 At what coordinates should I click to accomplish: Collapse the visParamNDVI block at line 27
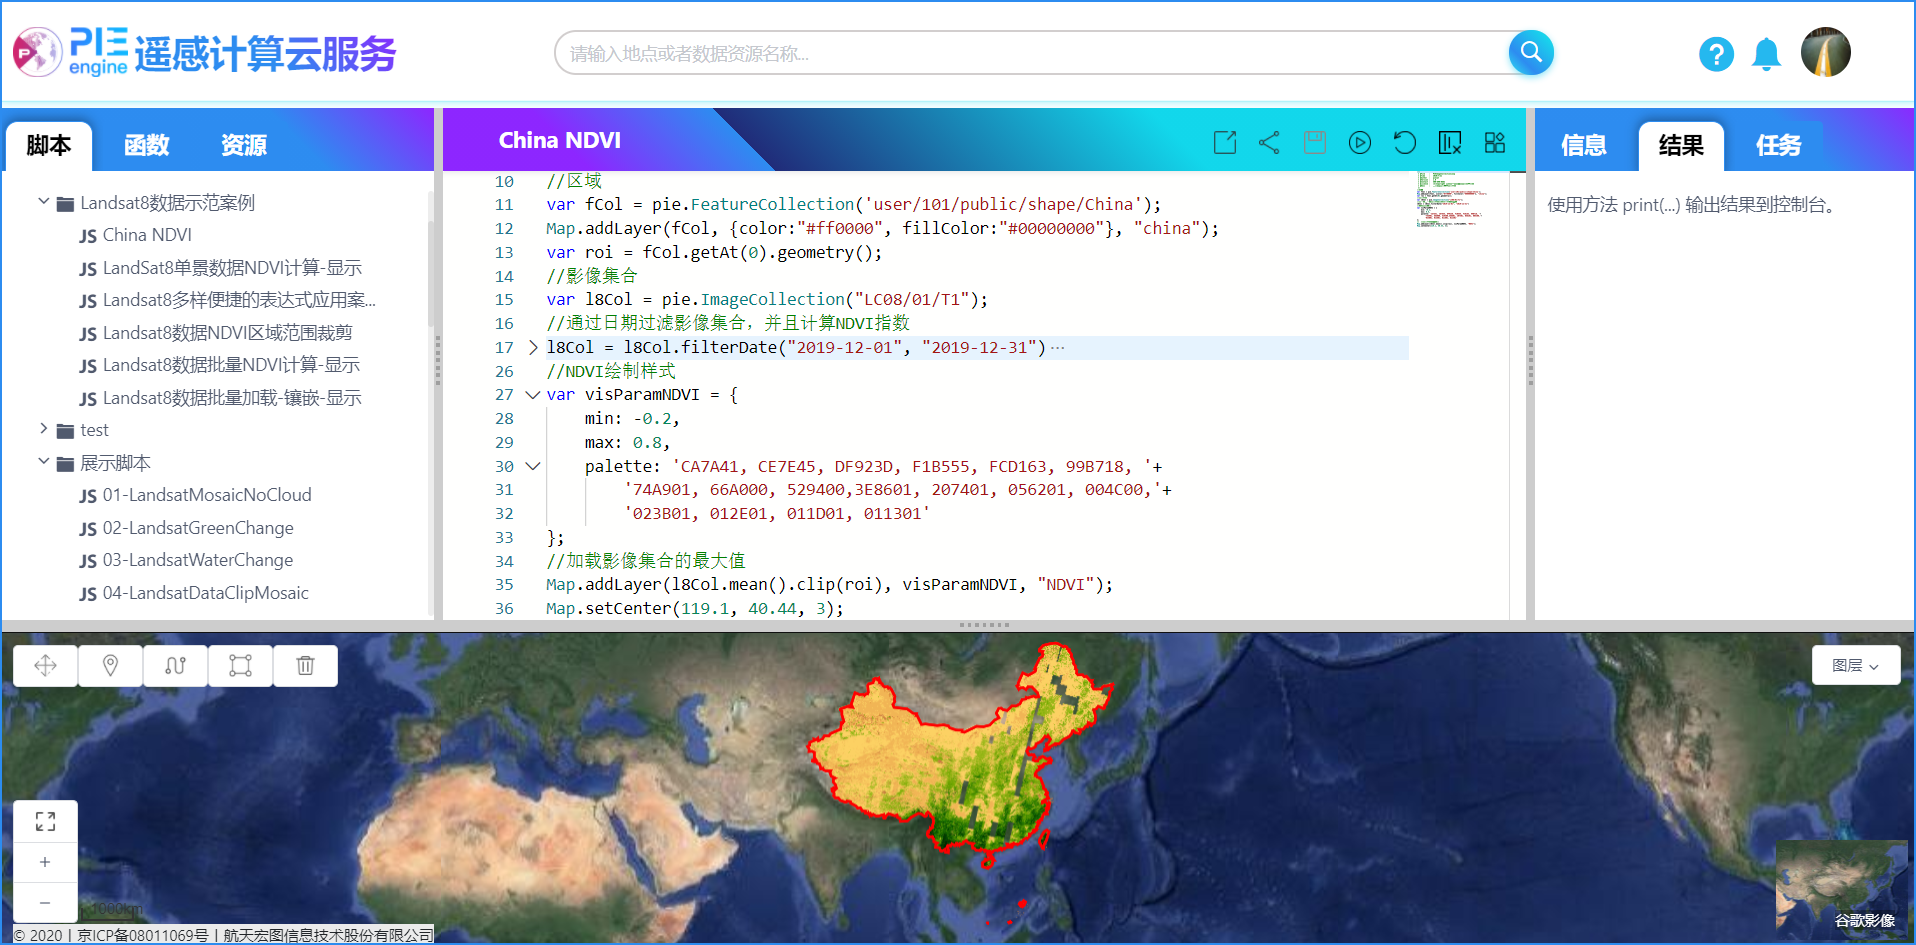pyautogui.click(x=533, y=395)
